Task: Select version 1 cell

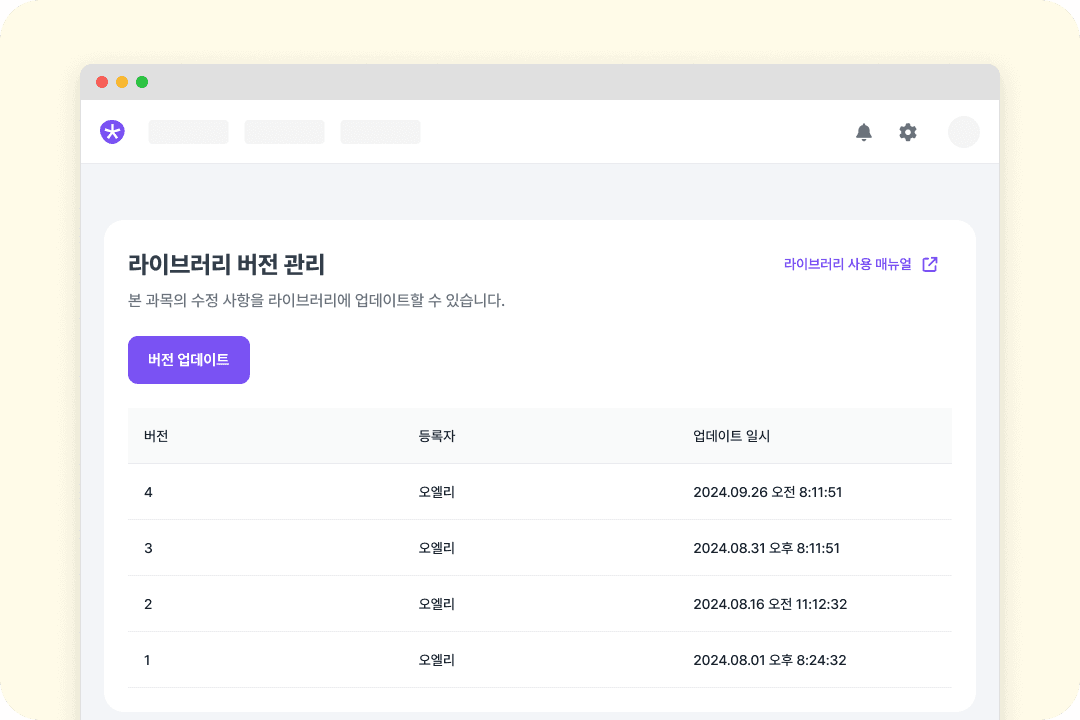Action: (147, 660)
